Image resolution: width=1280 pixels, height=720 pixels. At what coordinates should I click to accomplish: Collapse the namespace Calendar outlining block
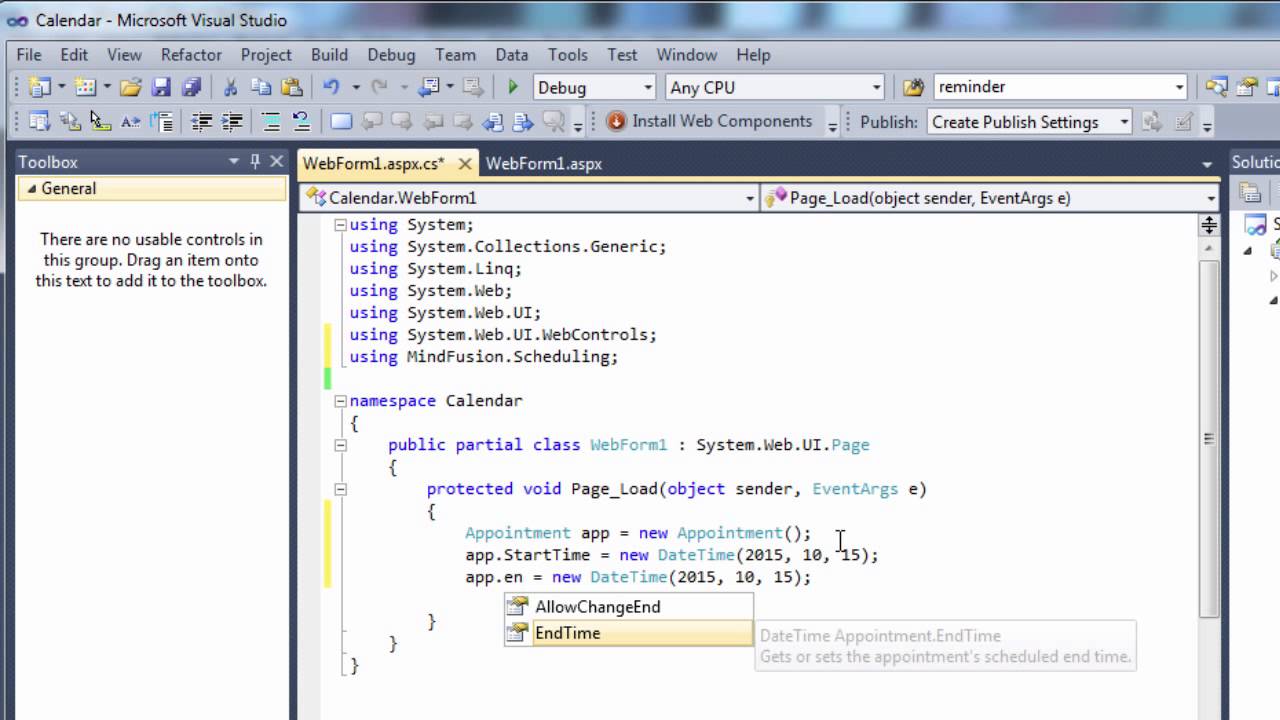tap(340, 401)
